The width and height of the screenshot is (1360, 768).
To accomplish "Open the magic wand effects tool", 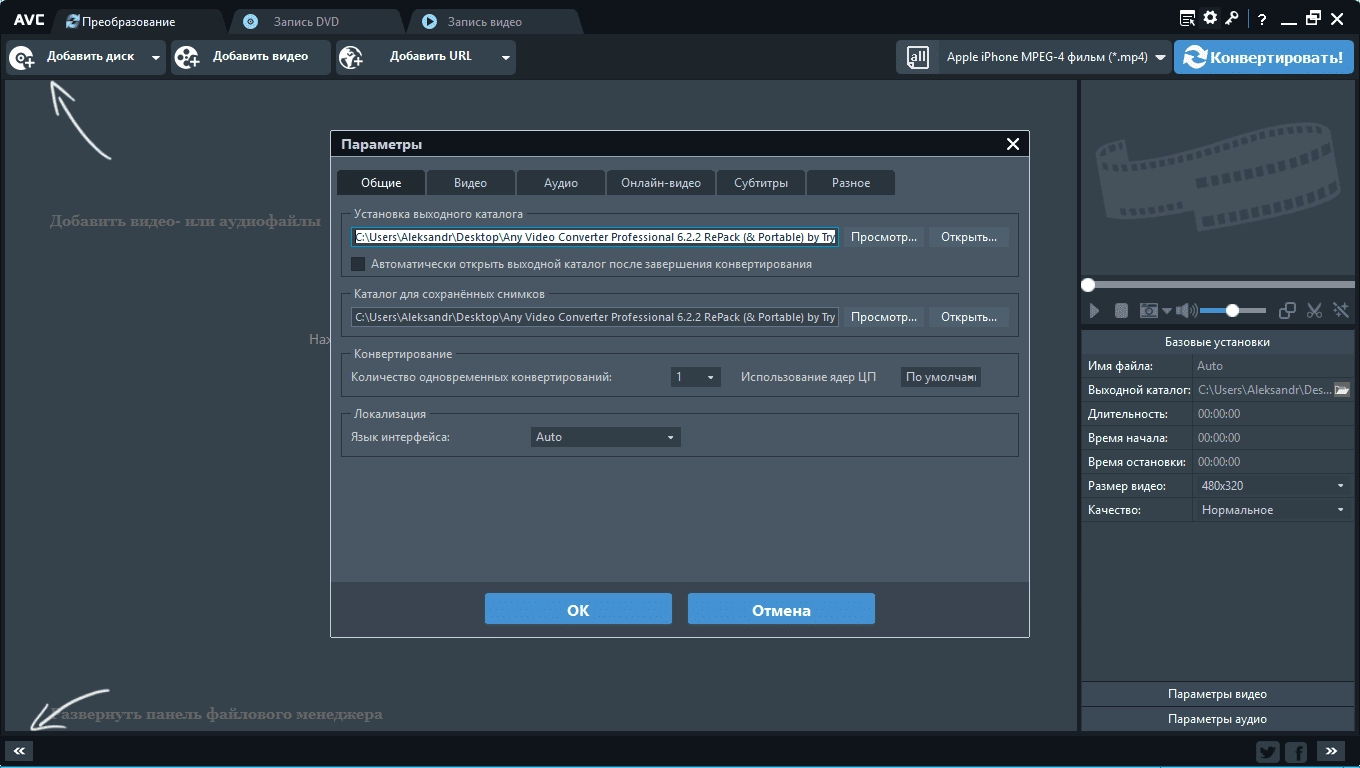I will point(1340,311).
